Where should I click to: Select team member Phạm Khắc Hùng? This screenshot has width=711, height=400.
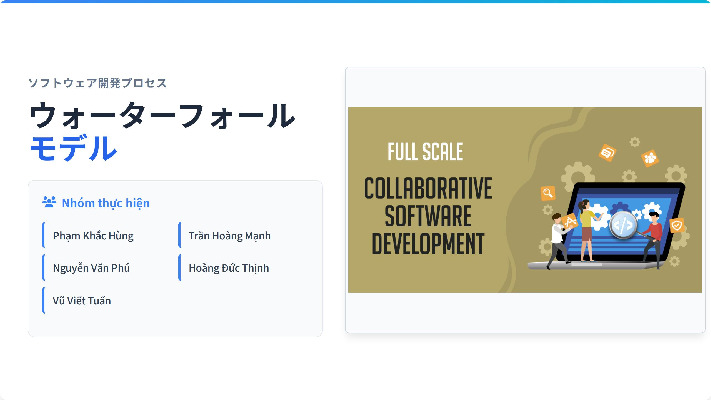93,236
